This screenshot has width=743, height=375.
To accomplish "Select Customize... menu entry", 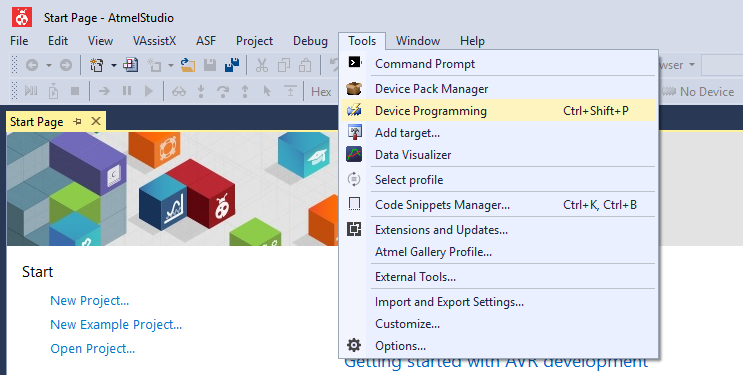I will pyautogui.click(x=498, y=324).
